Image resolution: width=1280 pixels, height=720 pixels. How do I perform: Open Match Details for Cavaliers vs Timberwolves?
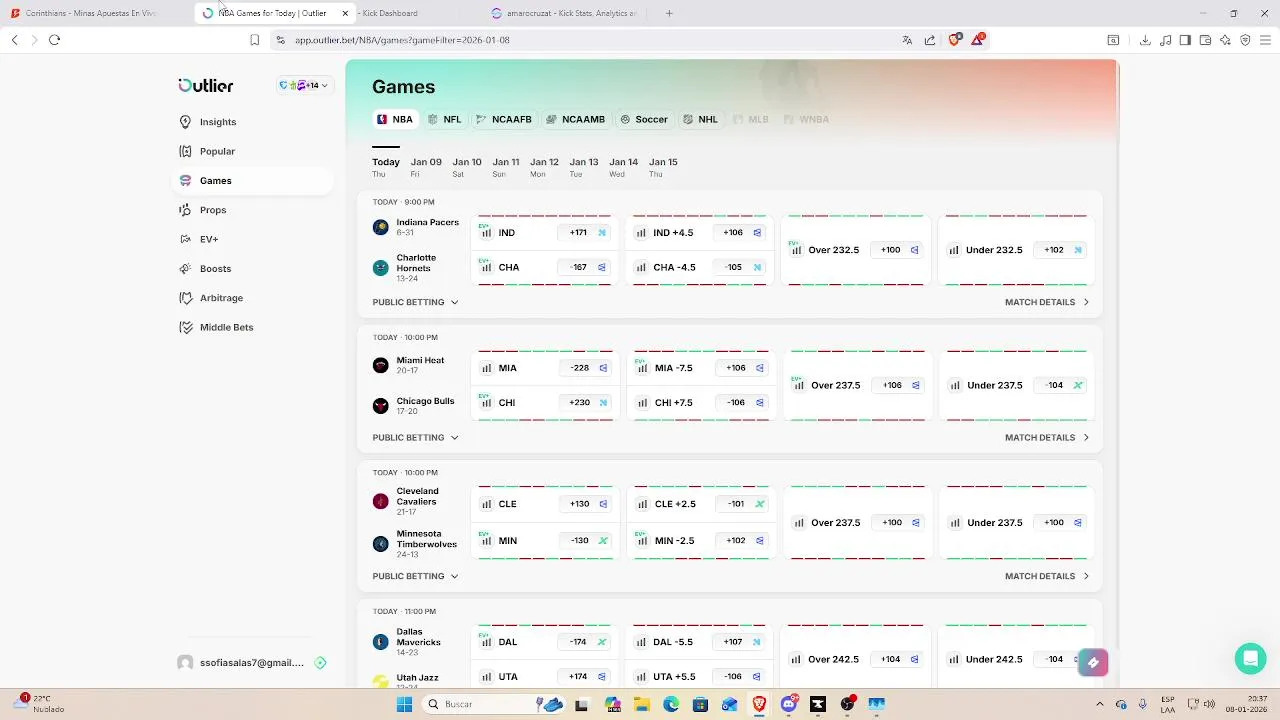(x=1047, y=576)
